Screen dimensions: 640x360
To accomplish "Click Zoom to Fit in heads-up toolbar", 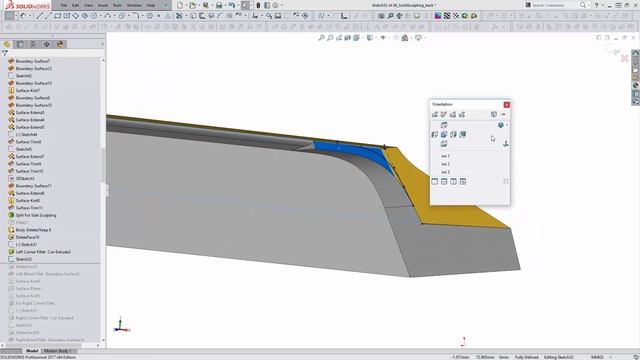I will point(321,38).
